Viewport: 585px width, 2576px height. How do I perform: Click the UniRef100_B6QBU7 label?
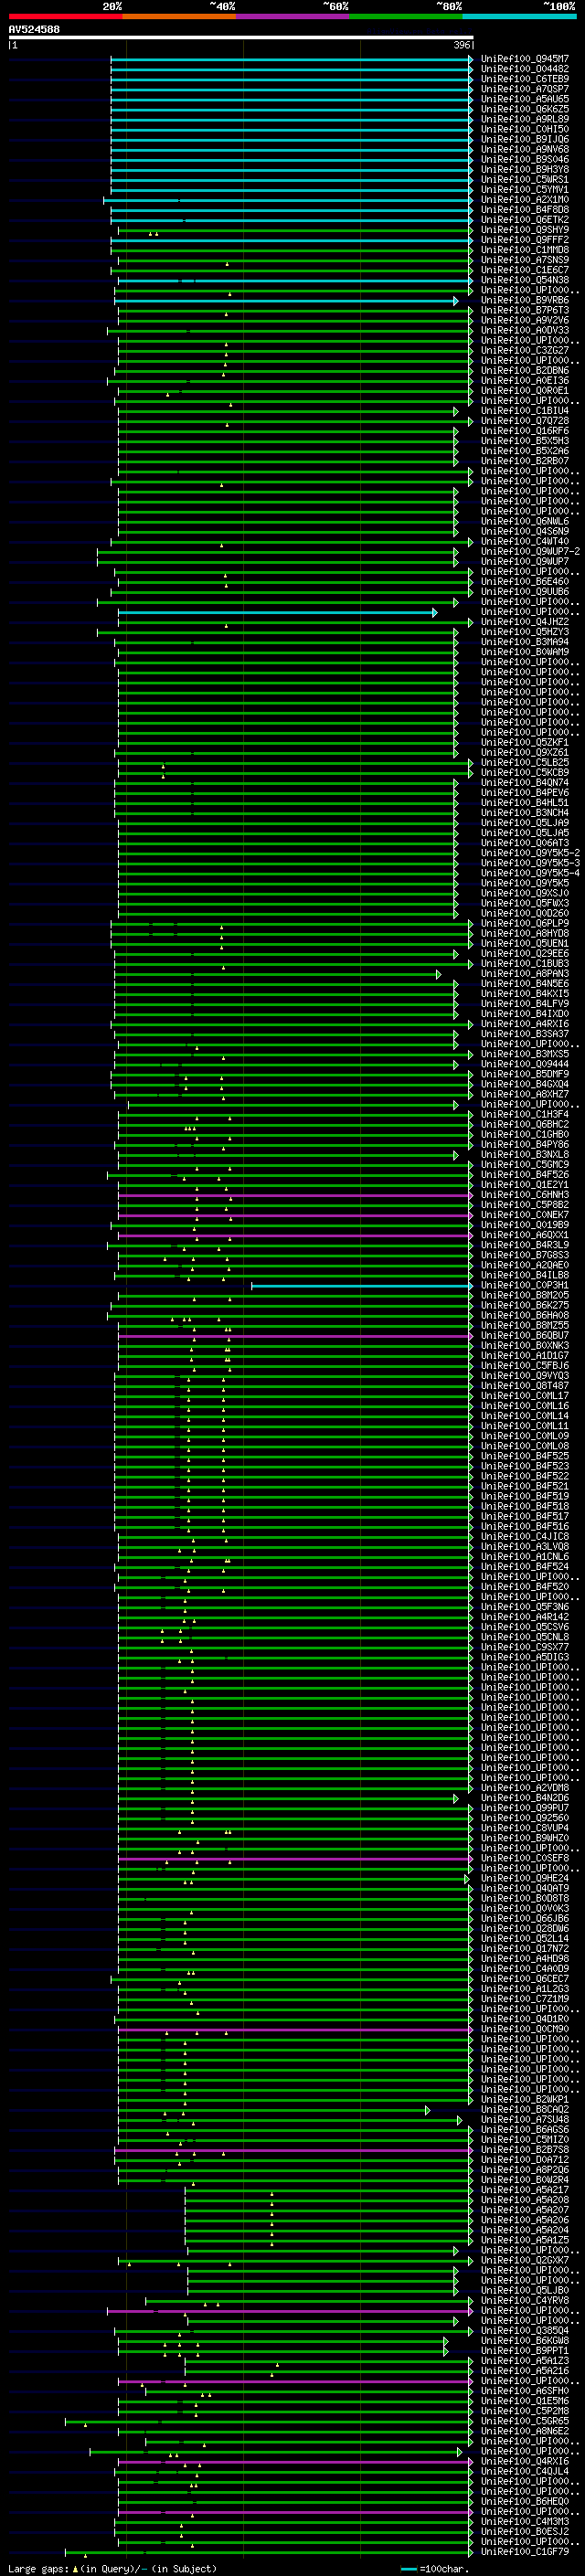(525, 1335)
